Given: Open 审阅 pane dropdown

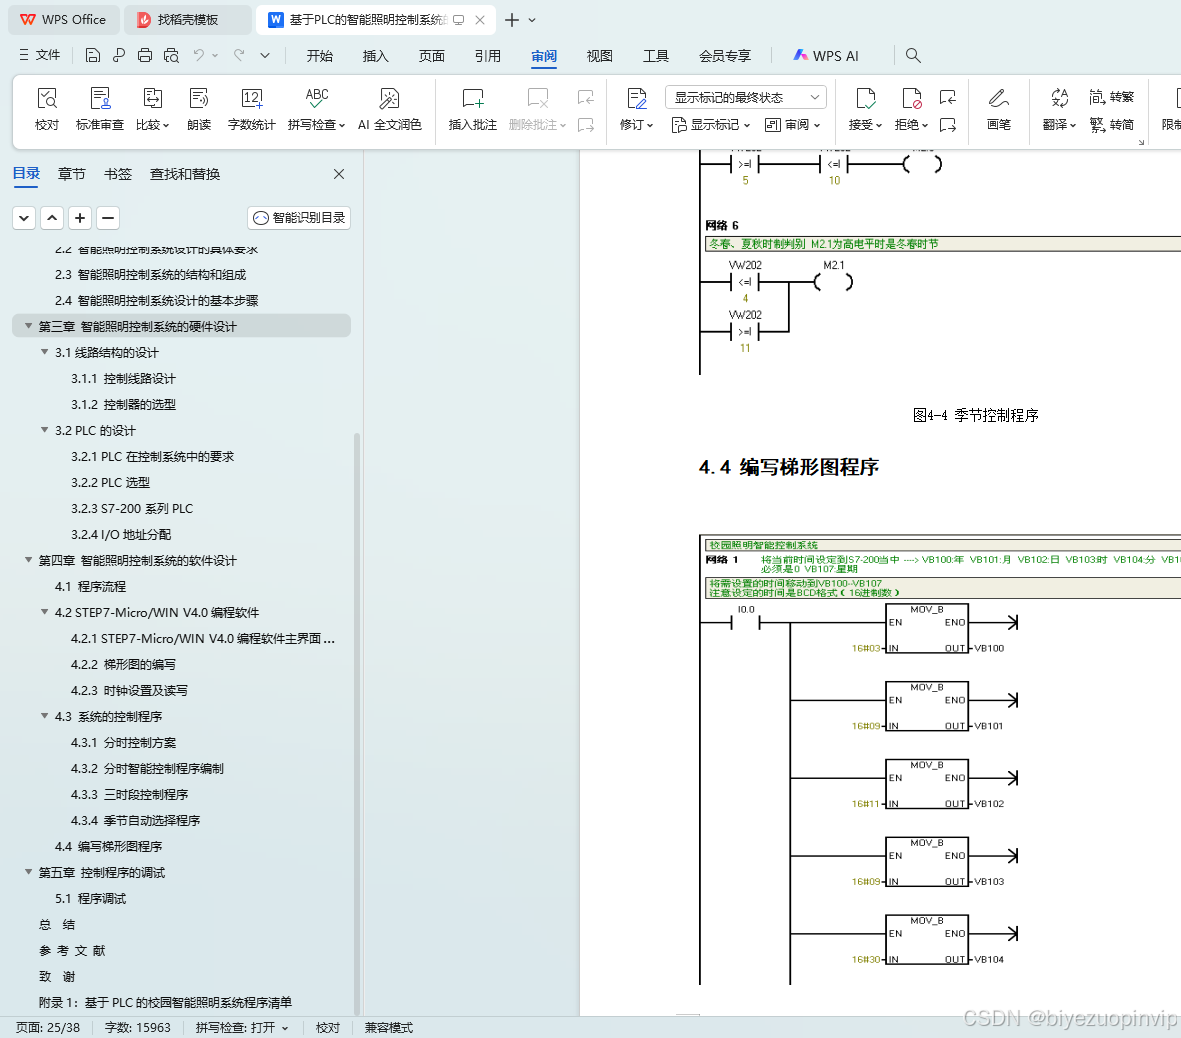Looking at the screenshot, I should tap(792, 124).
